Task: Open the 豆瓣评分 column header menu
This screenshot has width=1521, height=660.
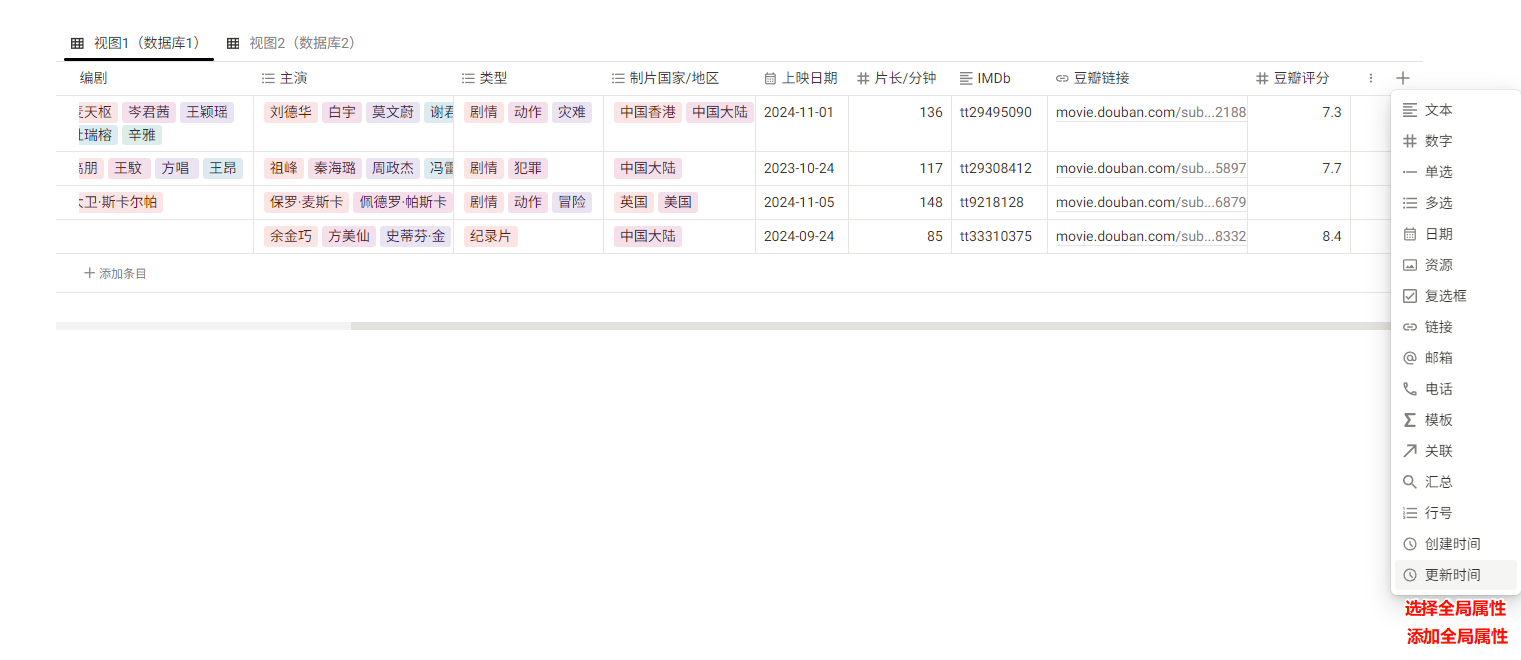Action: [1299, 78]
